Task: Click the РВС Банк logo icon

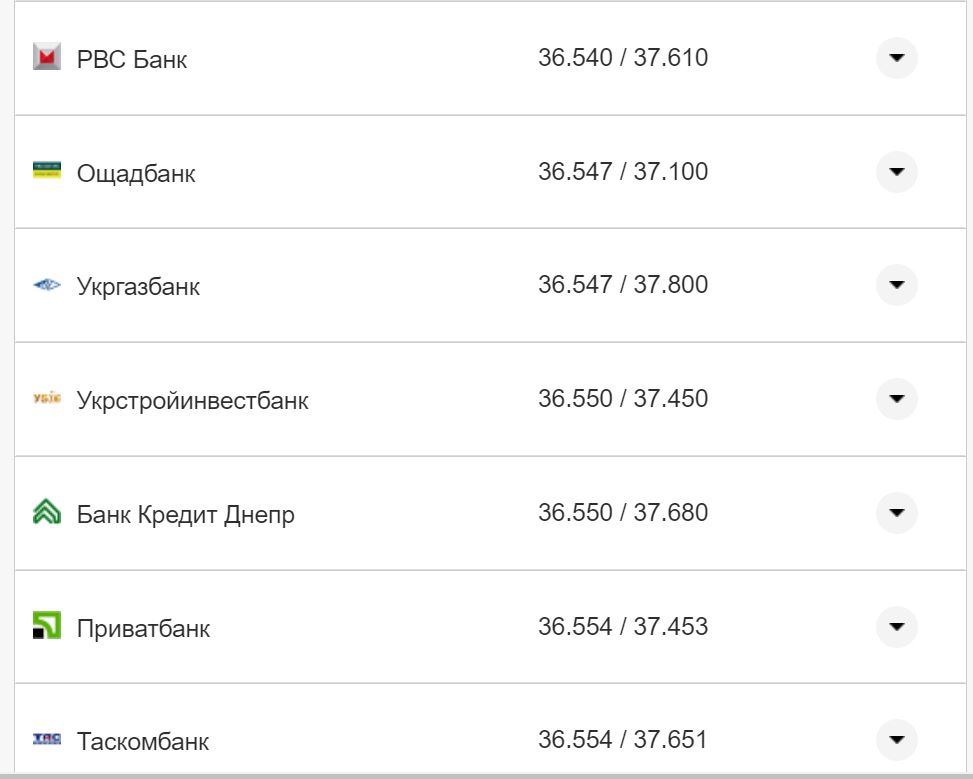Action: 47,58
